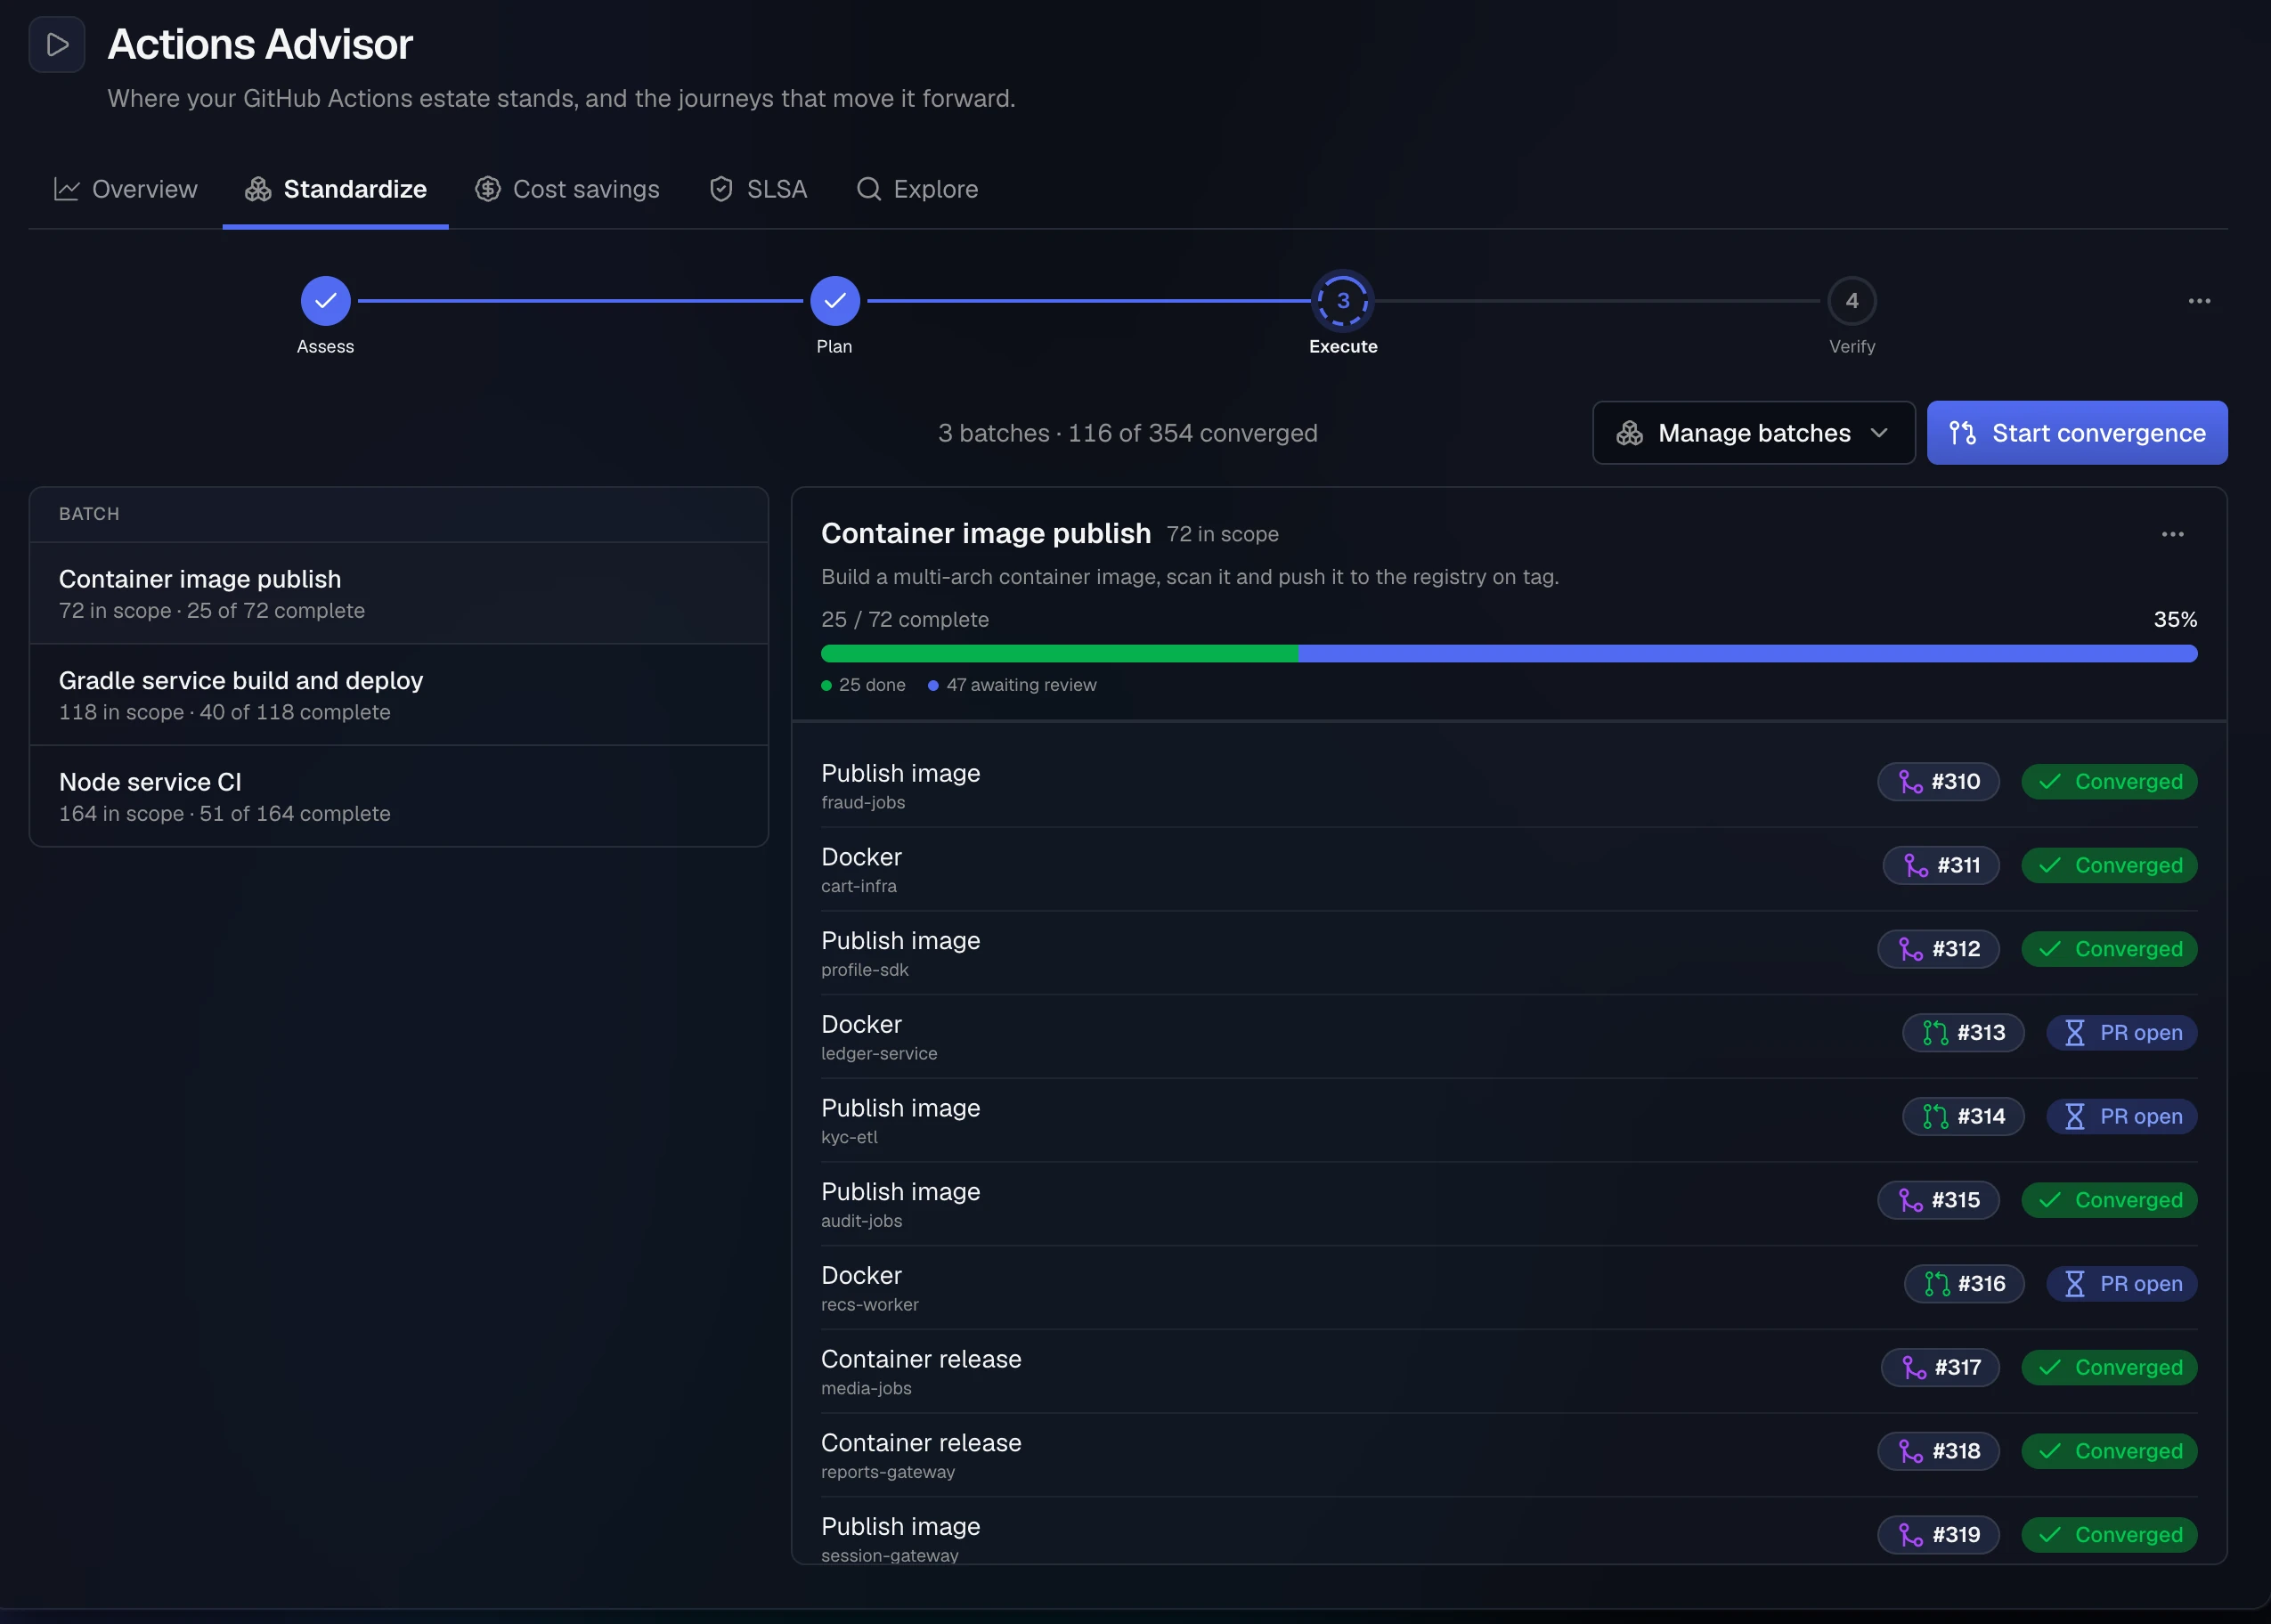
Task: Open pull request #316 for recs-worker
Action: tap(1964, 1284)
